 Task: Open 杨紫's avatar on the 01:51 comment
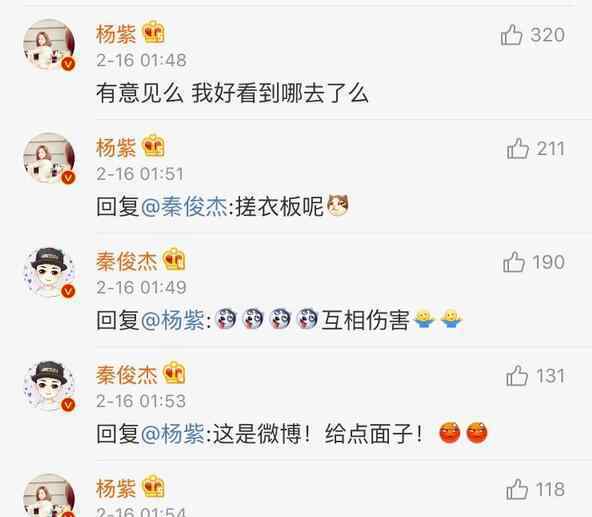coord(49,158)
